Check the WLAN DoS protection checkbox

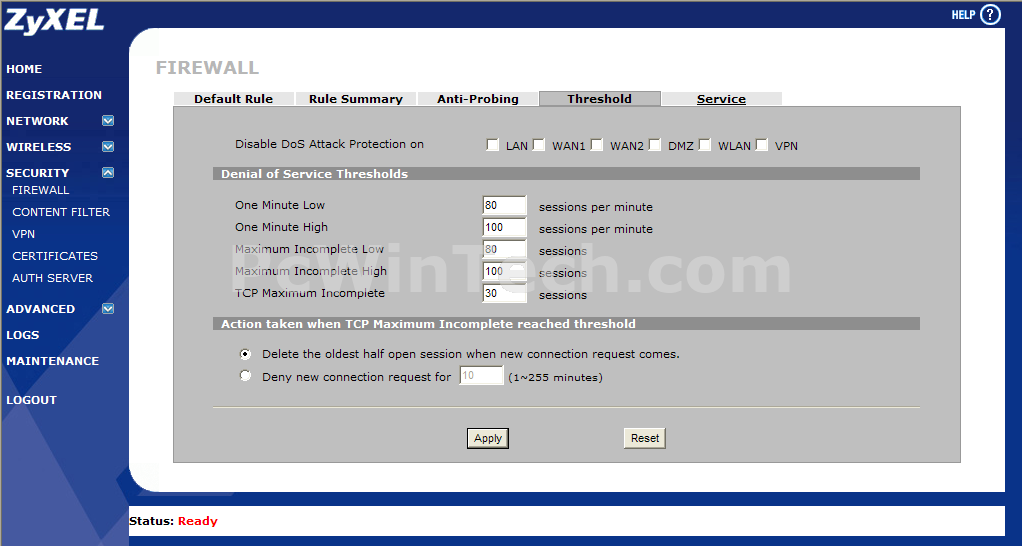point(705,145)
